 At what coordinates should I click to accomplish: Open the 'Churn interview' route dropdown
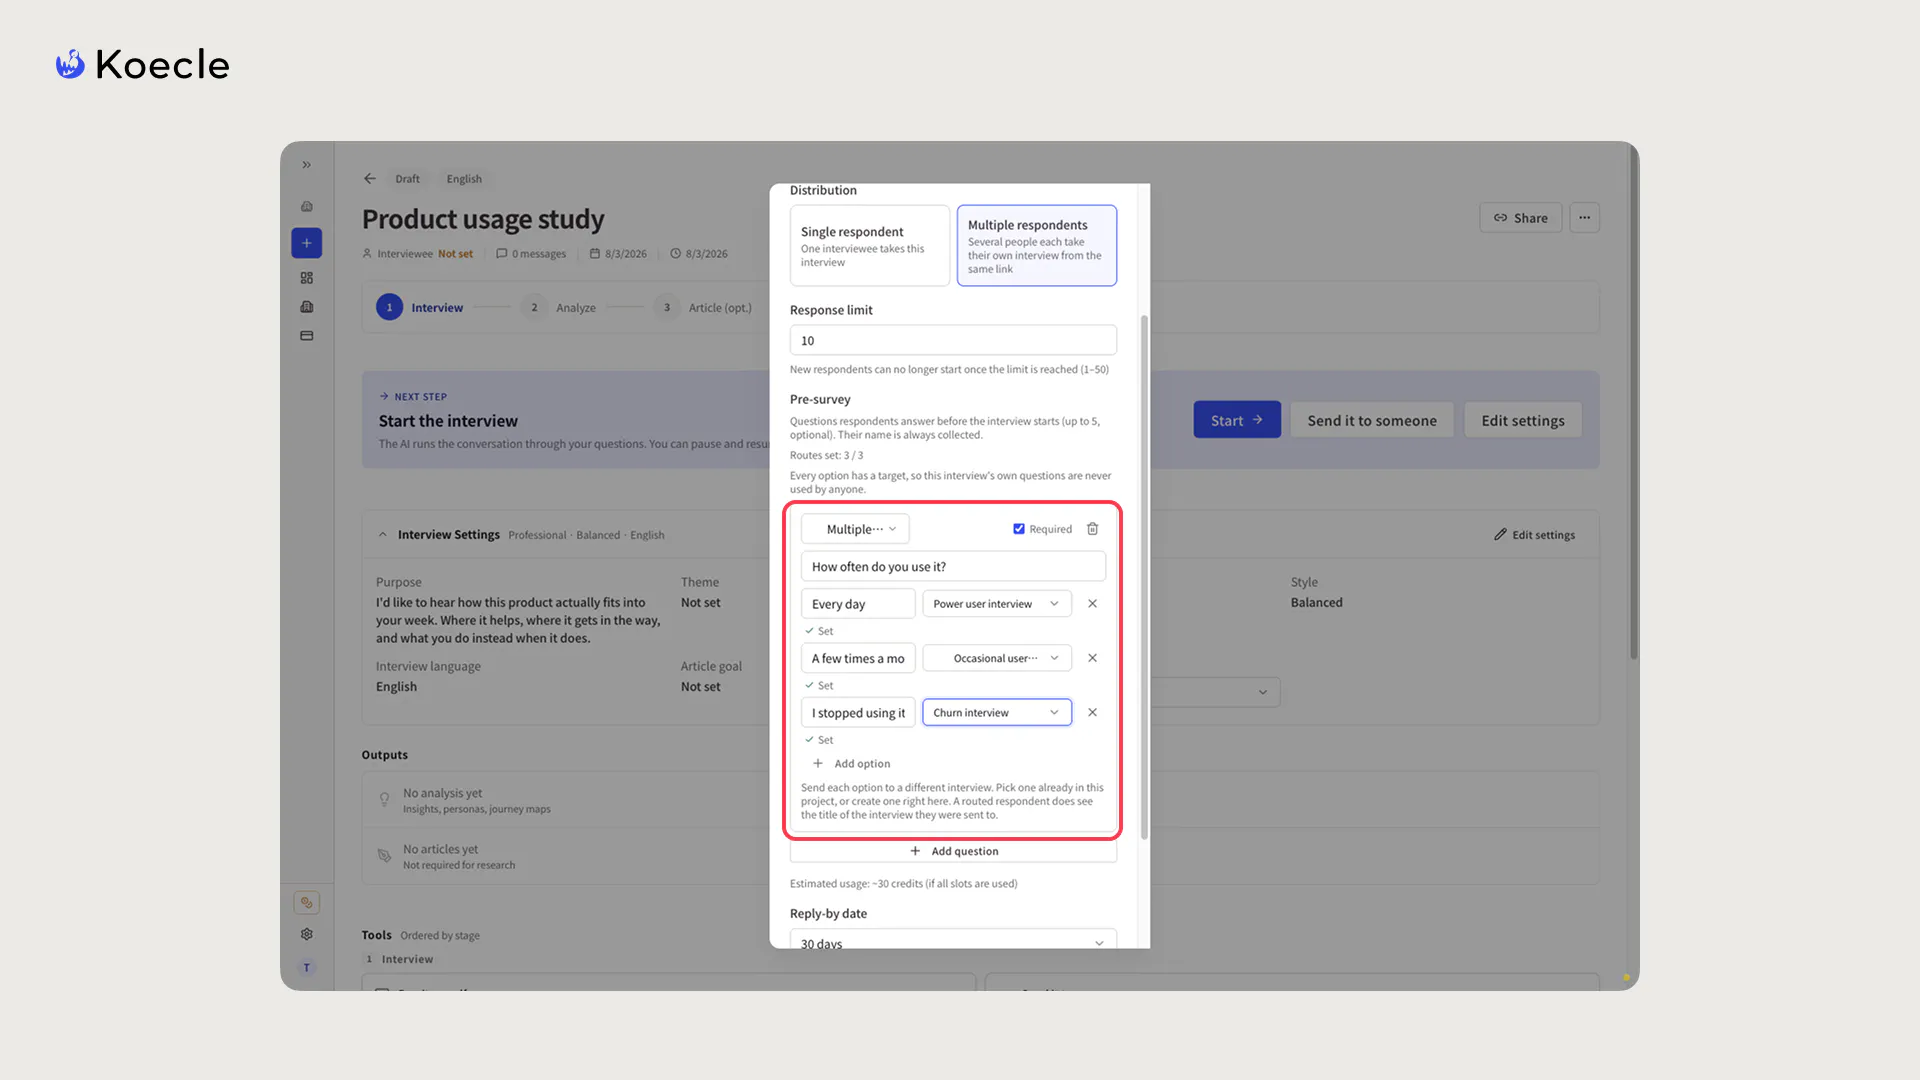(997, 713)
